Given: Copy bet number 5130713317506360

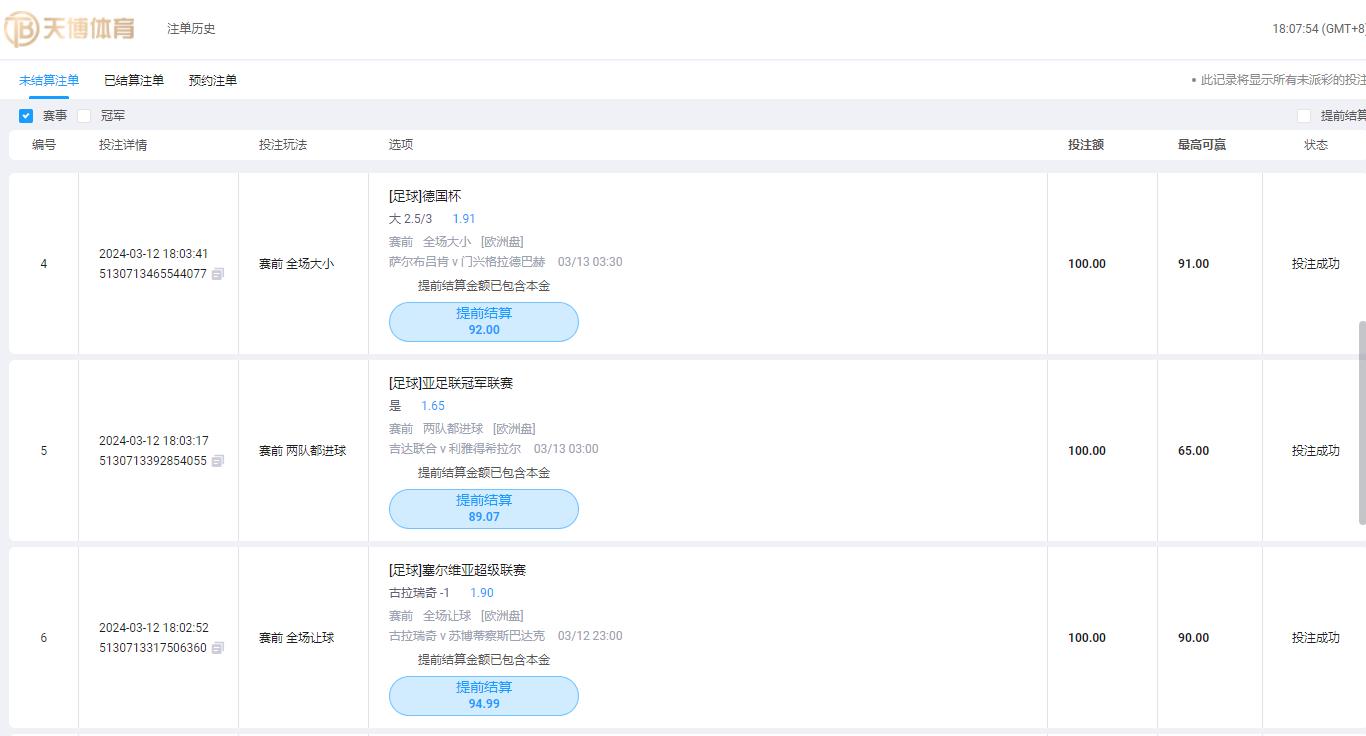Looking at the screenshot, I should pyautogui.click(x=218, y=648).
